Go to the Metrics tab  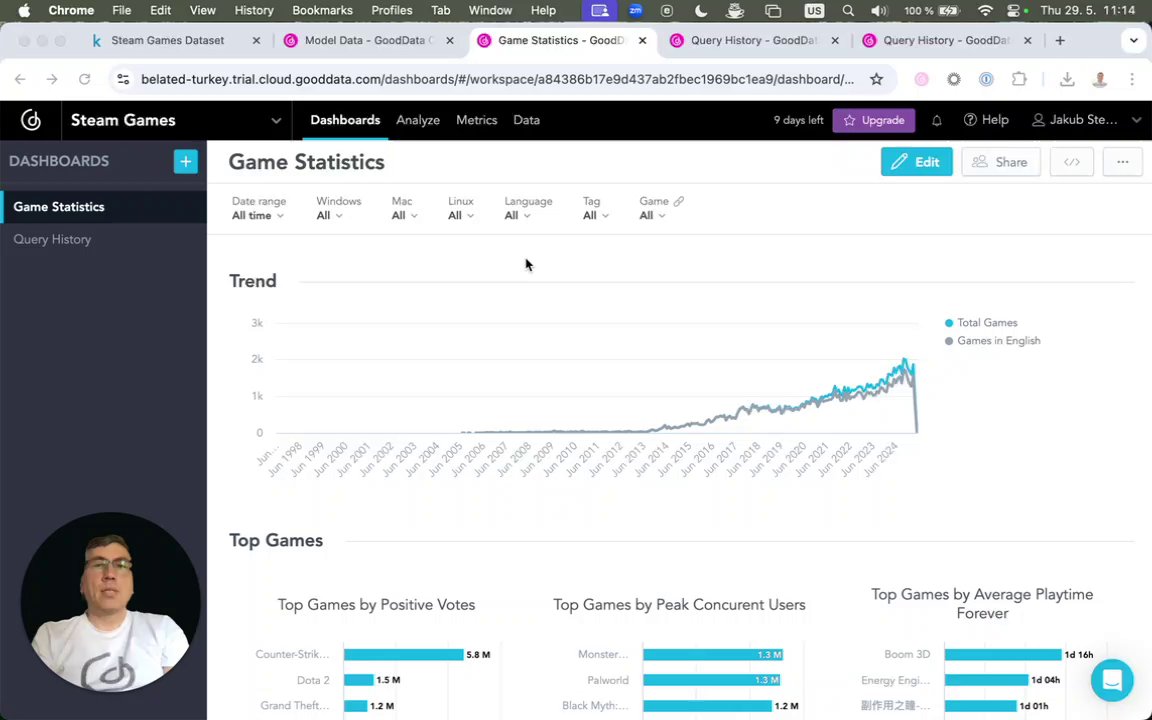tap(476, 120)
